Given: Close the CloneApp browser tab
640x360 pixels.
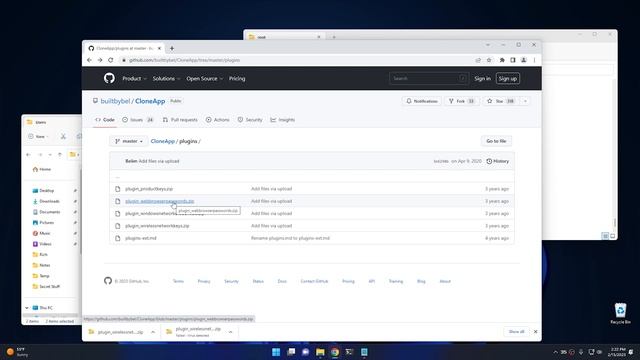Looking at the screenshot, I should [159, 48].
